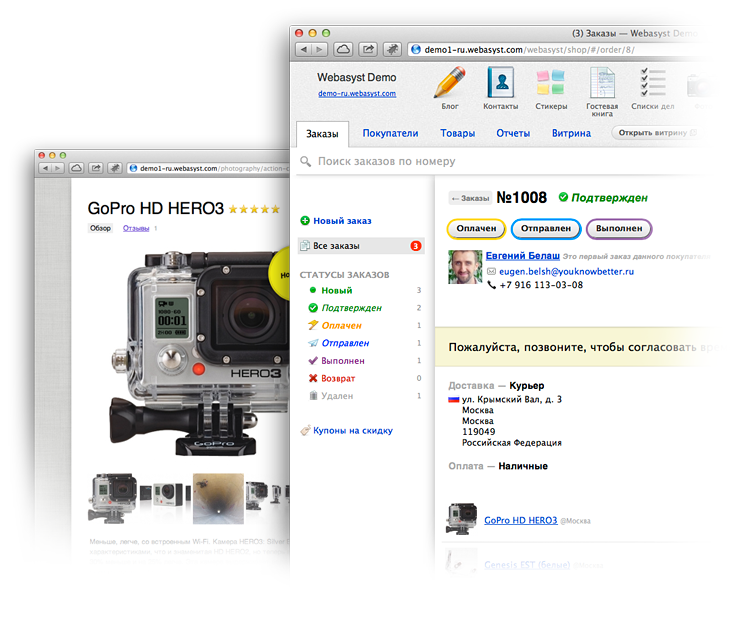Filter orders by Удален status
The height and width of the screenshot is (625, 730).
[x=337, y=396]
